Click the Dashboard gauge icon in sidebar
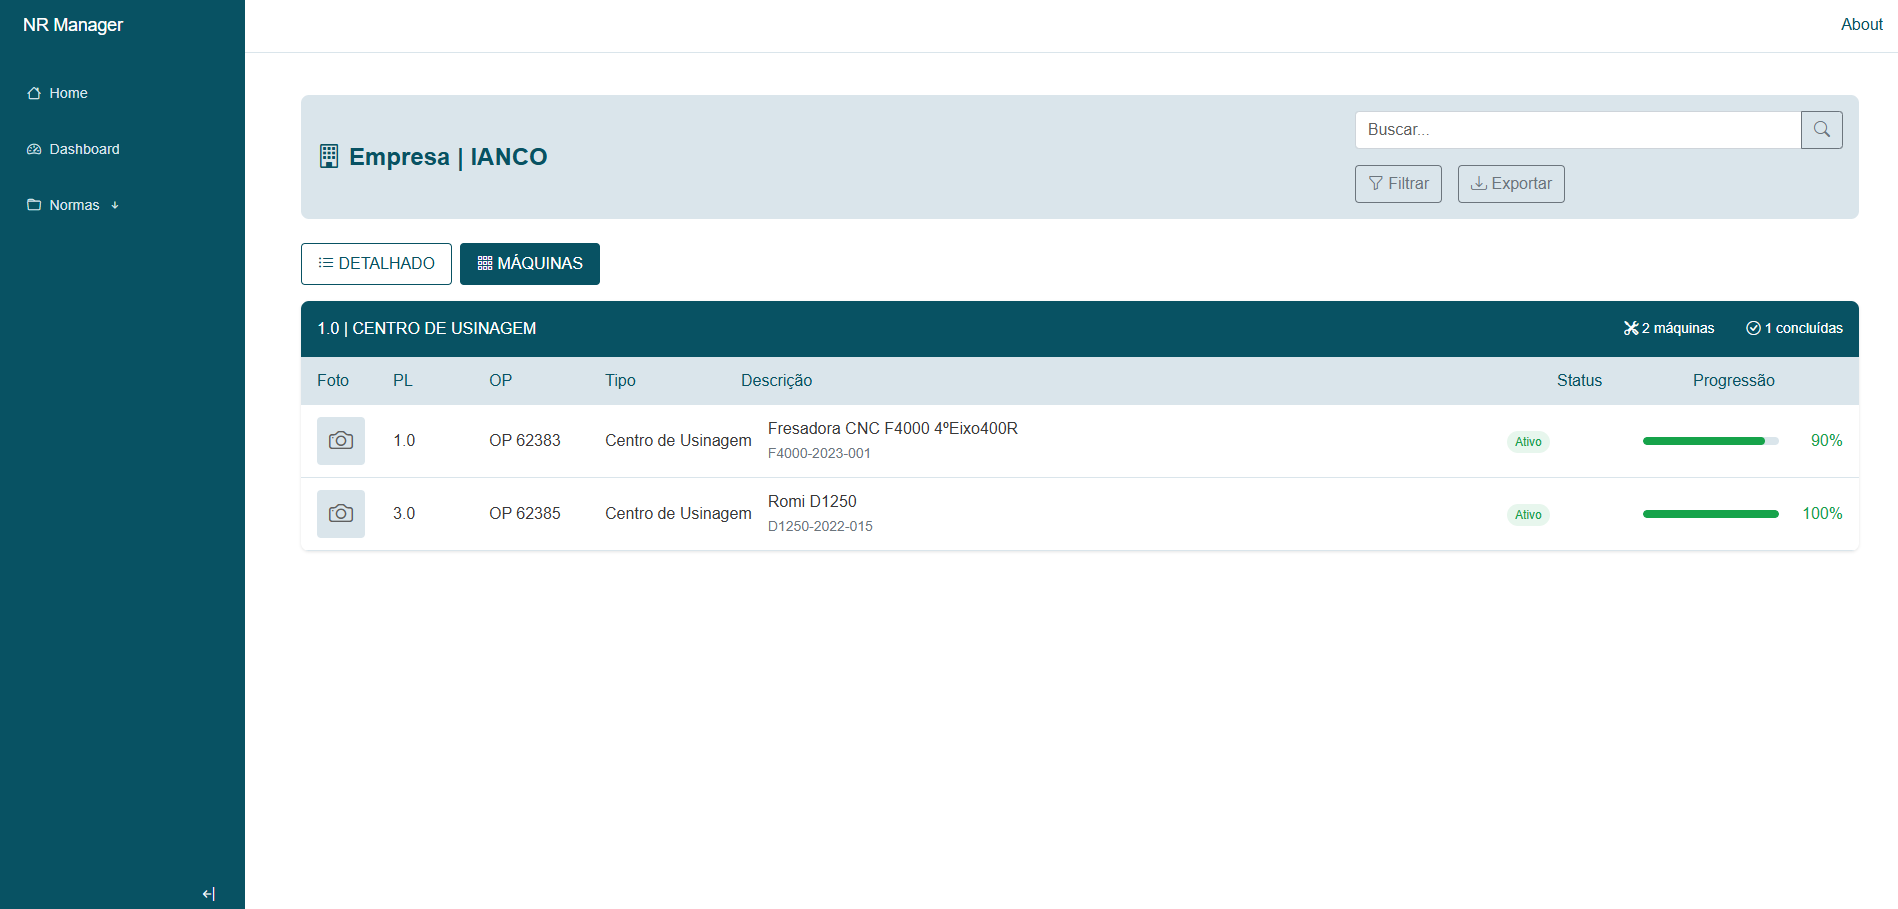Screen dimensions: 1898x909 (x=34, y=149)
